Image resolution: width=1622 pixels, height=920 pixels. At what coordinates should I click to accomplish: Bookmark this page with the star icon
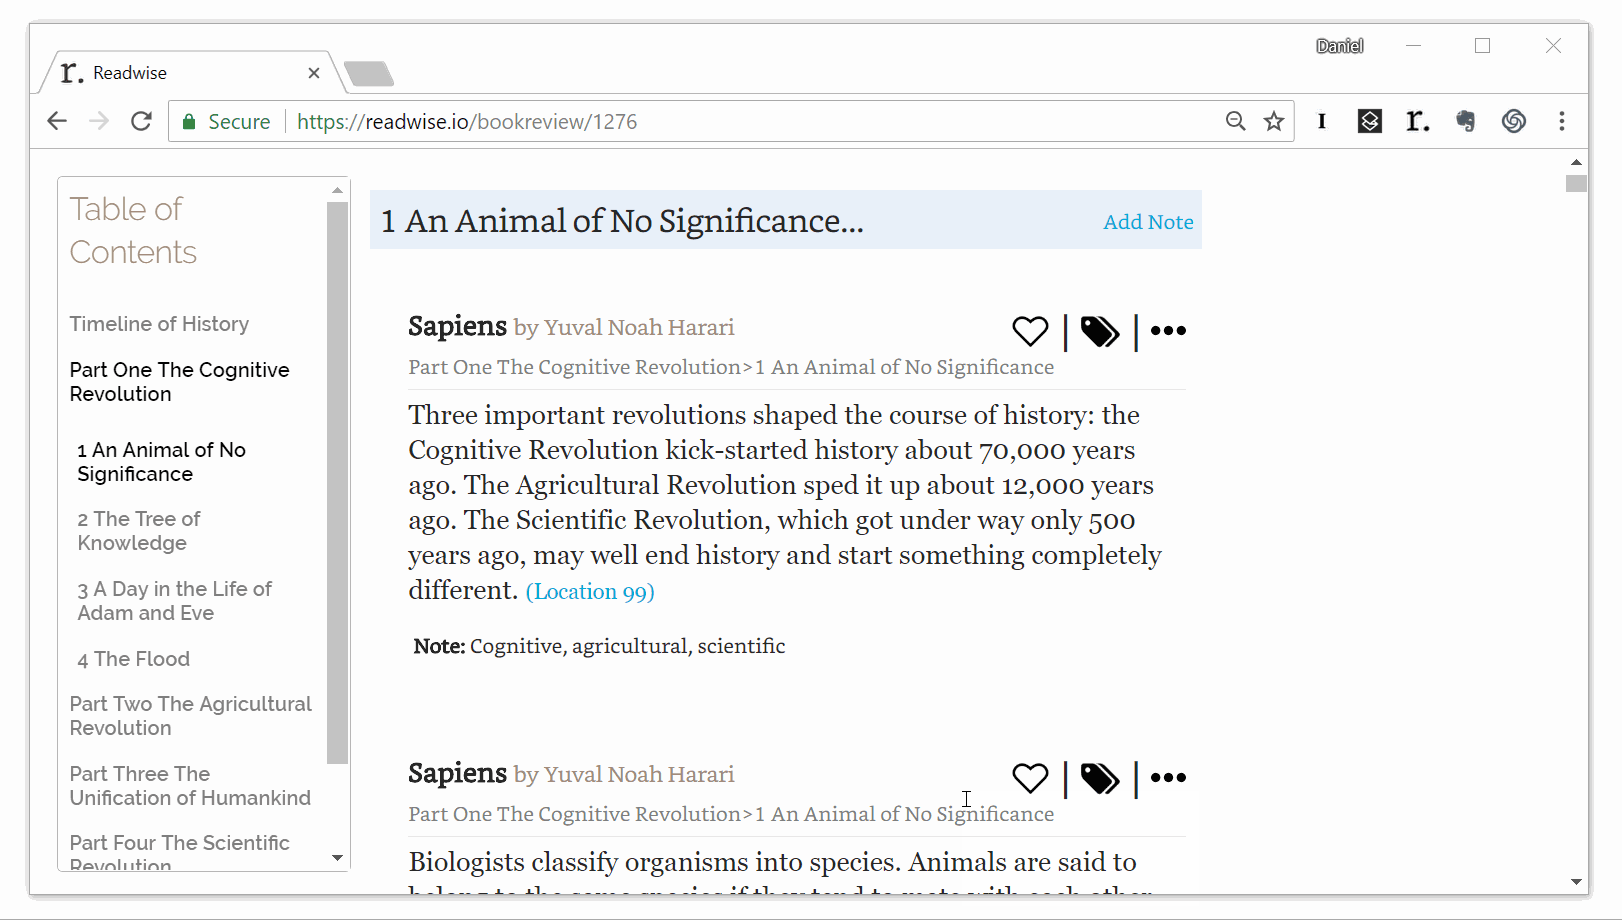(x=1274, y=121)
